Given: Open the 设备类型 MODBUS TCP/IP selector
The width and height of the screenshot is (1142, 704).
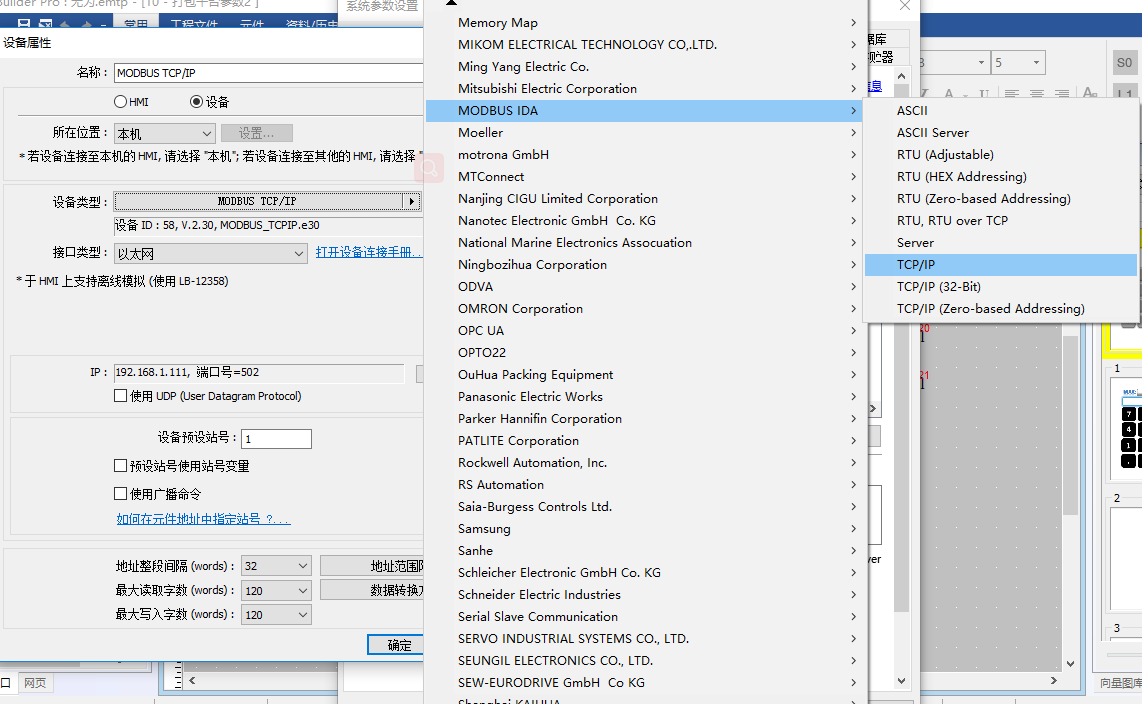Looking at the screenshot, I should 267,201.
